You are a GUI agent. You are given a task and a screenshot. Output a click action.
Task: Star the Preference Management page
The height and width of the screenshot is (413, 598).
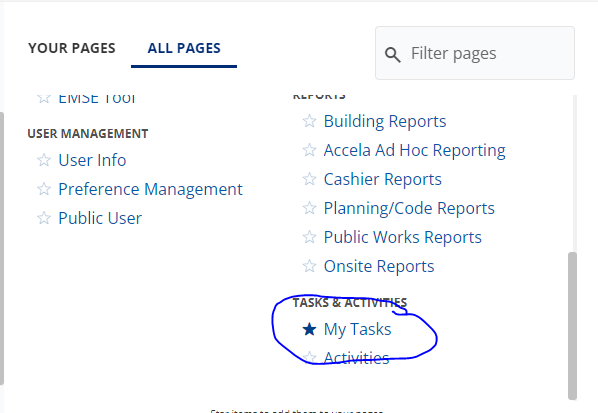44,189
